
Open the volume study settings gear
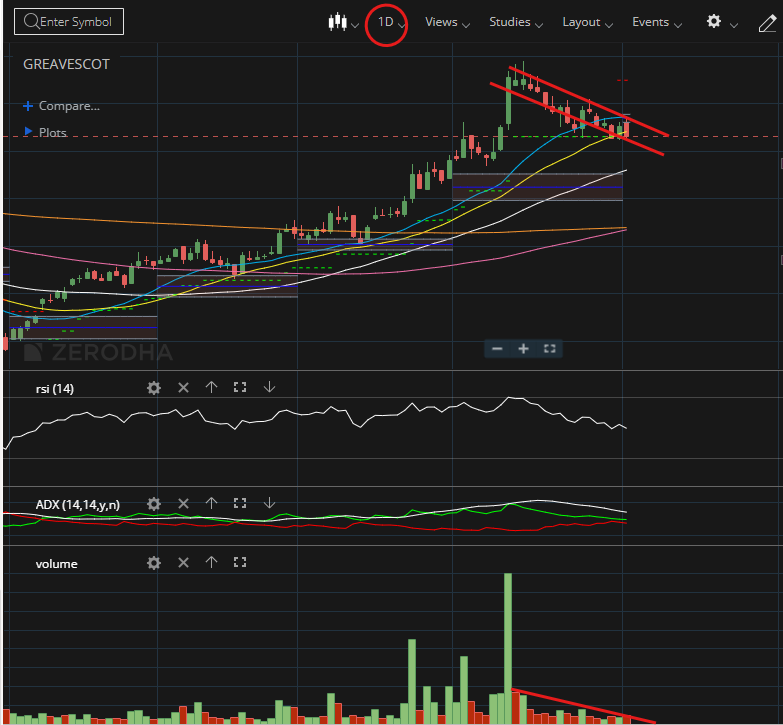click(x=154, y=563)
